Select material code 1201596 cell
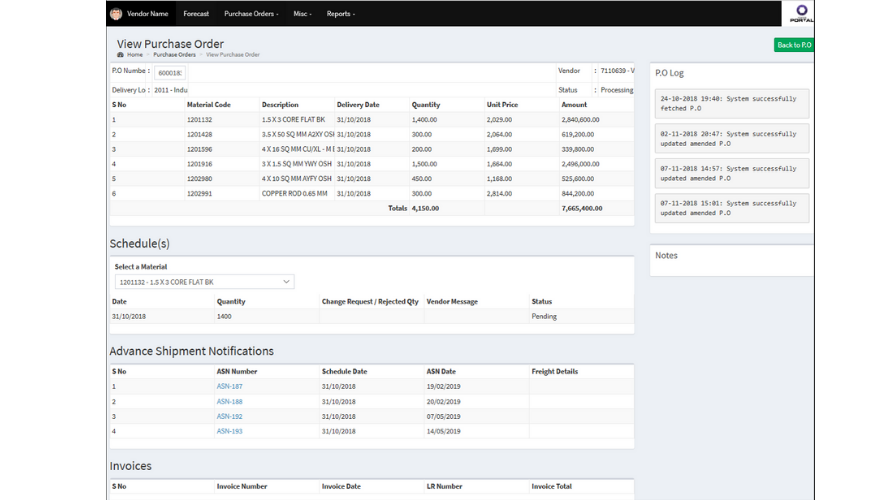The width and height of the screenshot is (890, 500). pyautogui.click(x=199, y=149)
